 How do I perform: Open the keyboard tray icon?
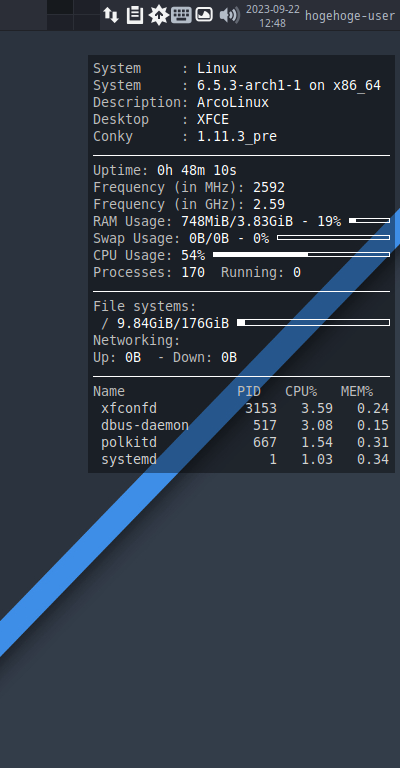(181, 15)
